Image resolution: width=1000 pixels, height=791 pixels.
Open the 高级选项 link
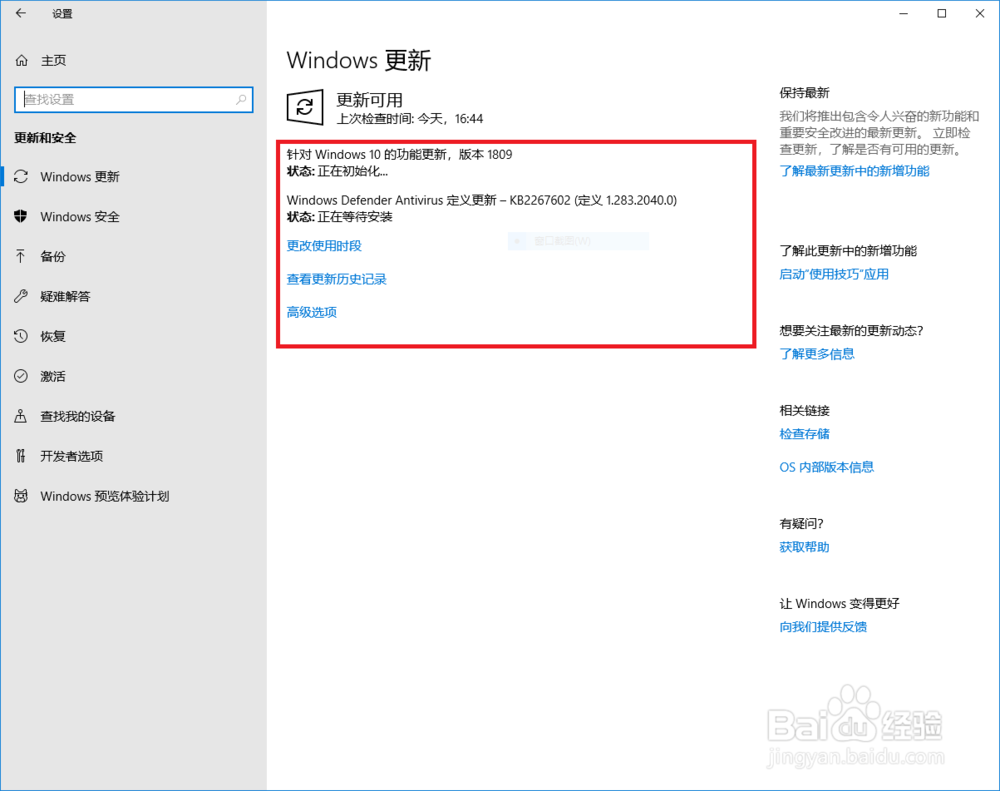tap(311, 312)
